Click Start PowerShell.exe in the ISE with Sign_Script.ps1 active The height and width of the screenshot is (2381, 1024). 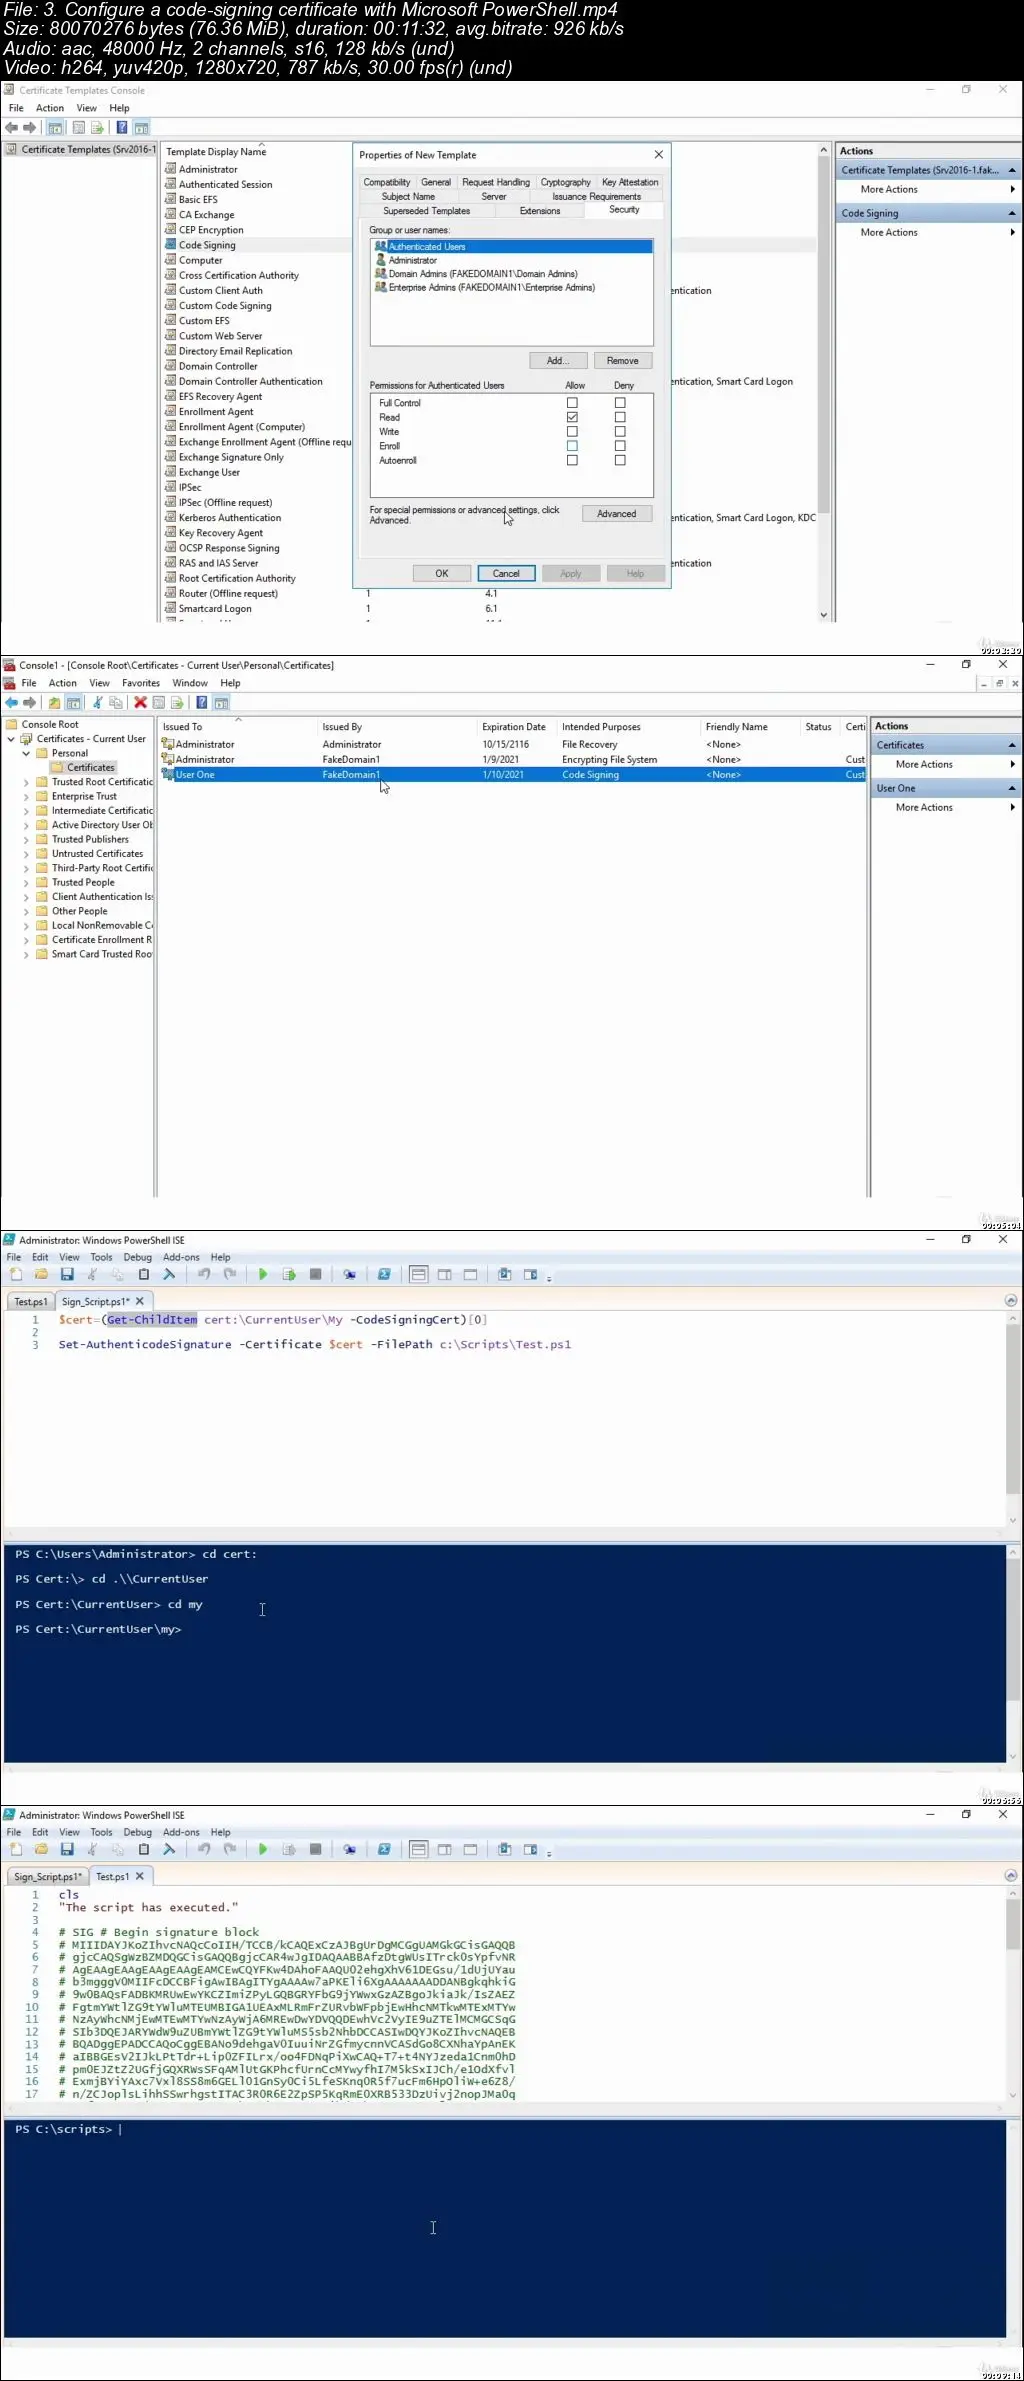pos(384,1274)
